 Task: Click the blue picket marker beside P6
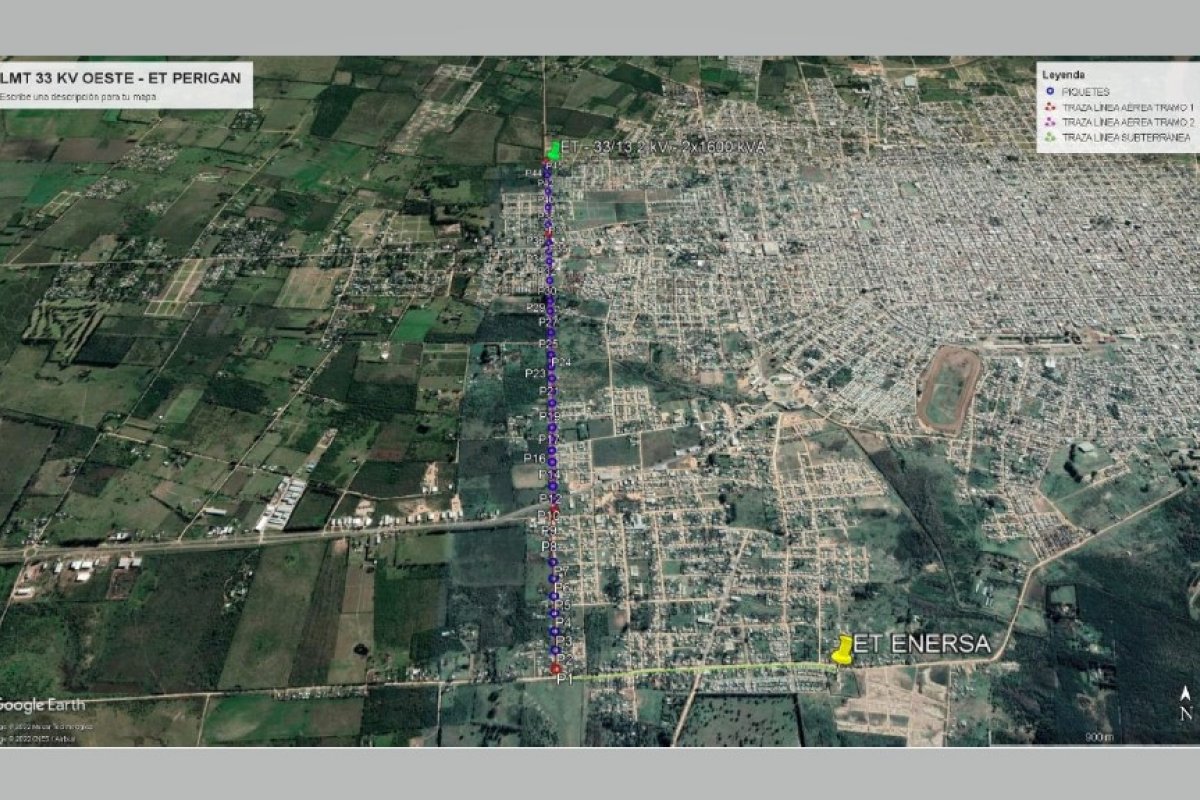(554, 579)
